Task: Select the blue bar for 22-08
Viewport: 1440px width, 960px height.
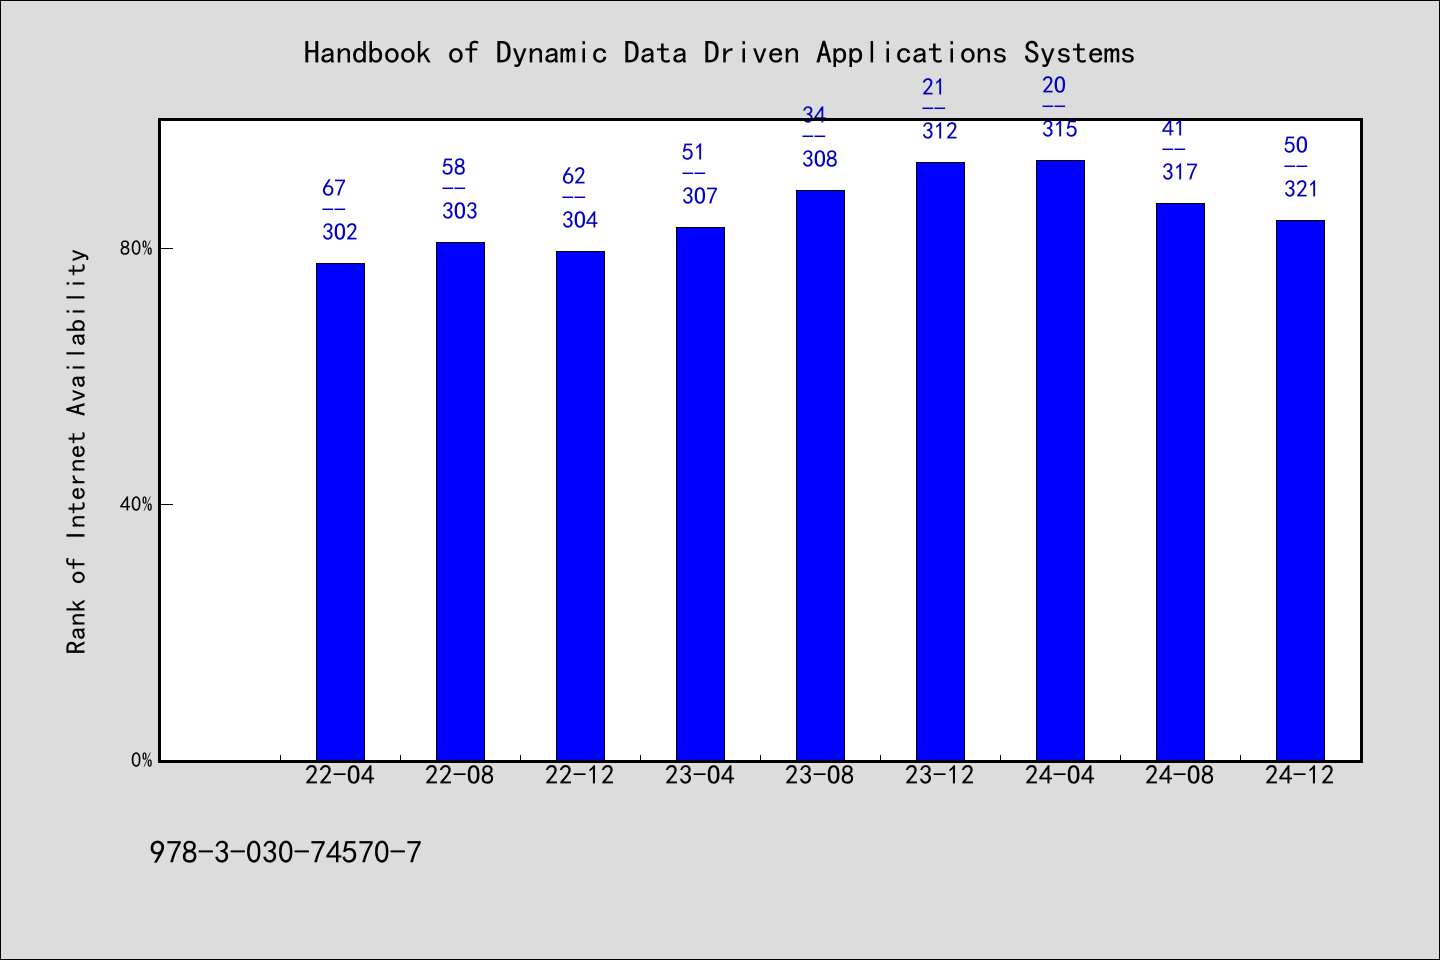Action: point(460,501)
